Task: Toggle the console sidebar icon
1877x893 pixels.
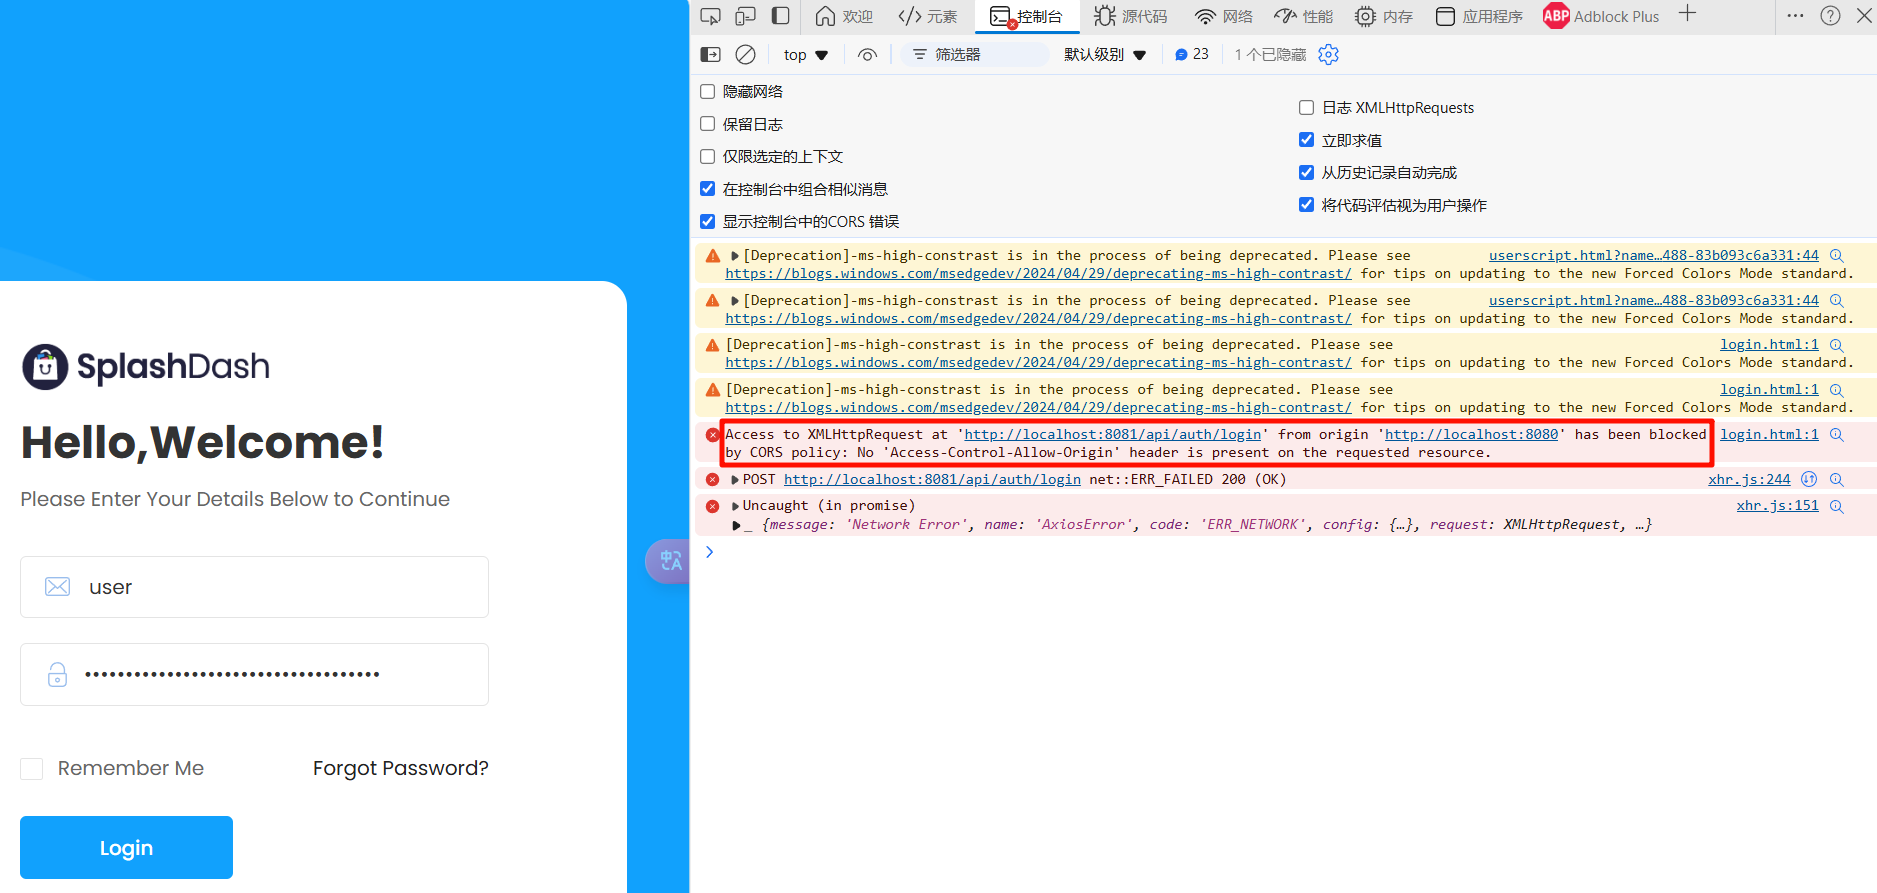Action: 710,55
